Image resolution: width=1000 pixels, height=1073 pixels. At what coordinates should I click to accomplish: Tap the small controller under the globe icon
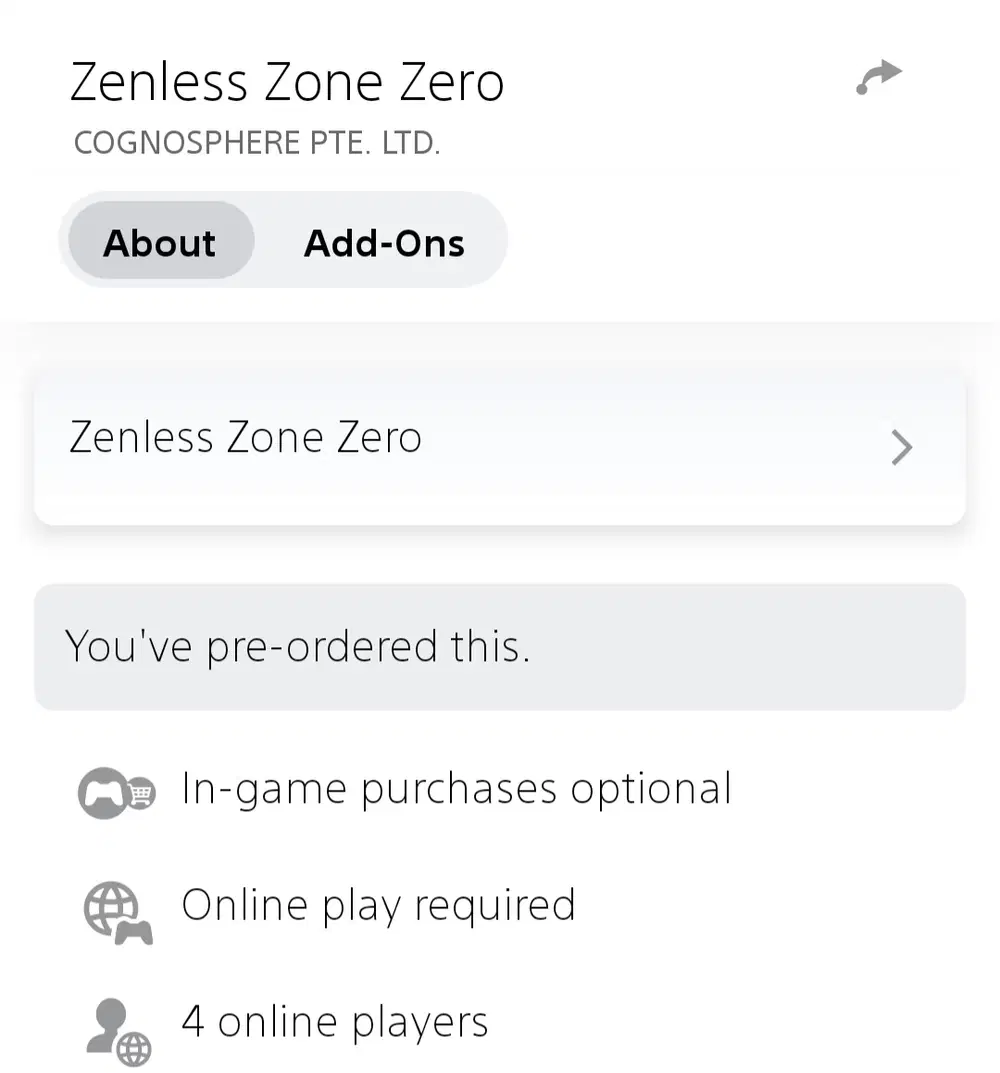tap(134, 933)
